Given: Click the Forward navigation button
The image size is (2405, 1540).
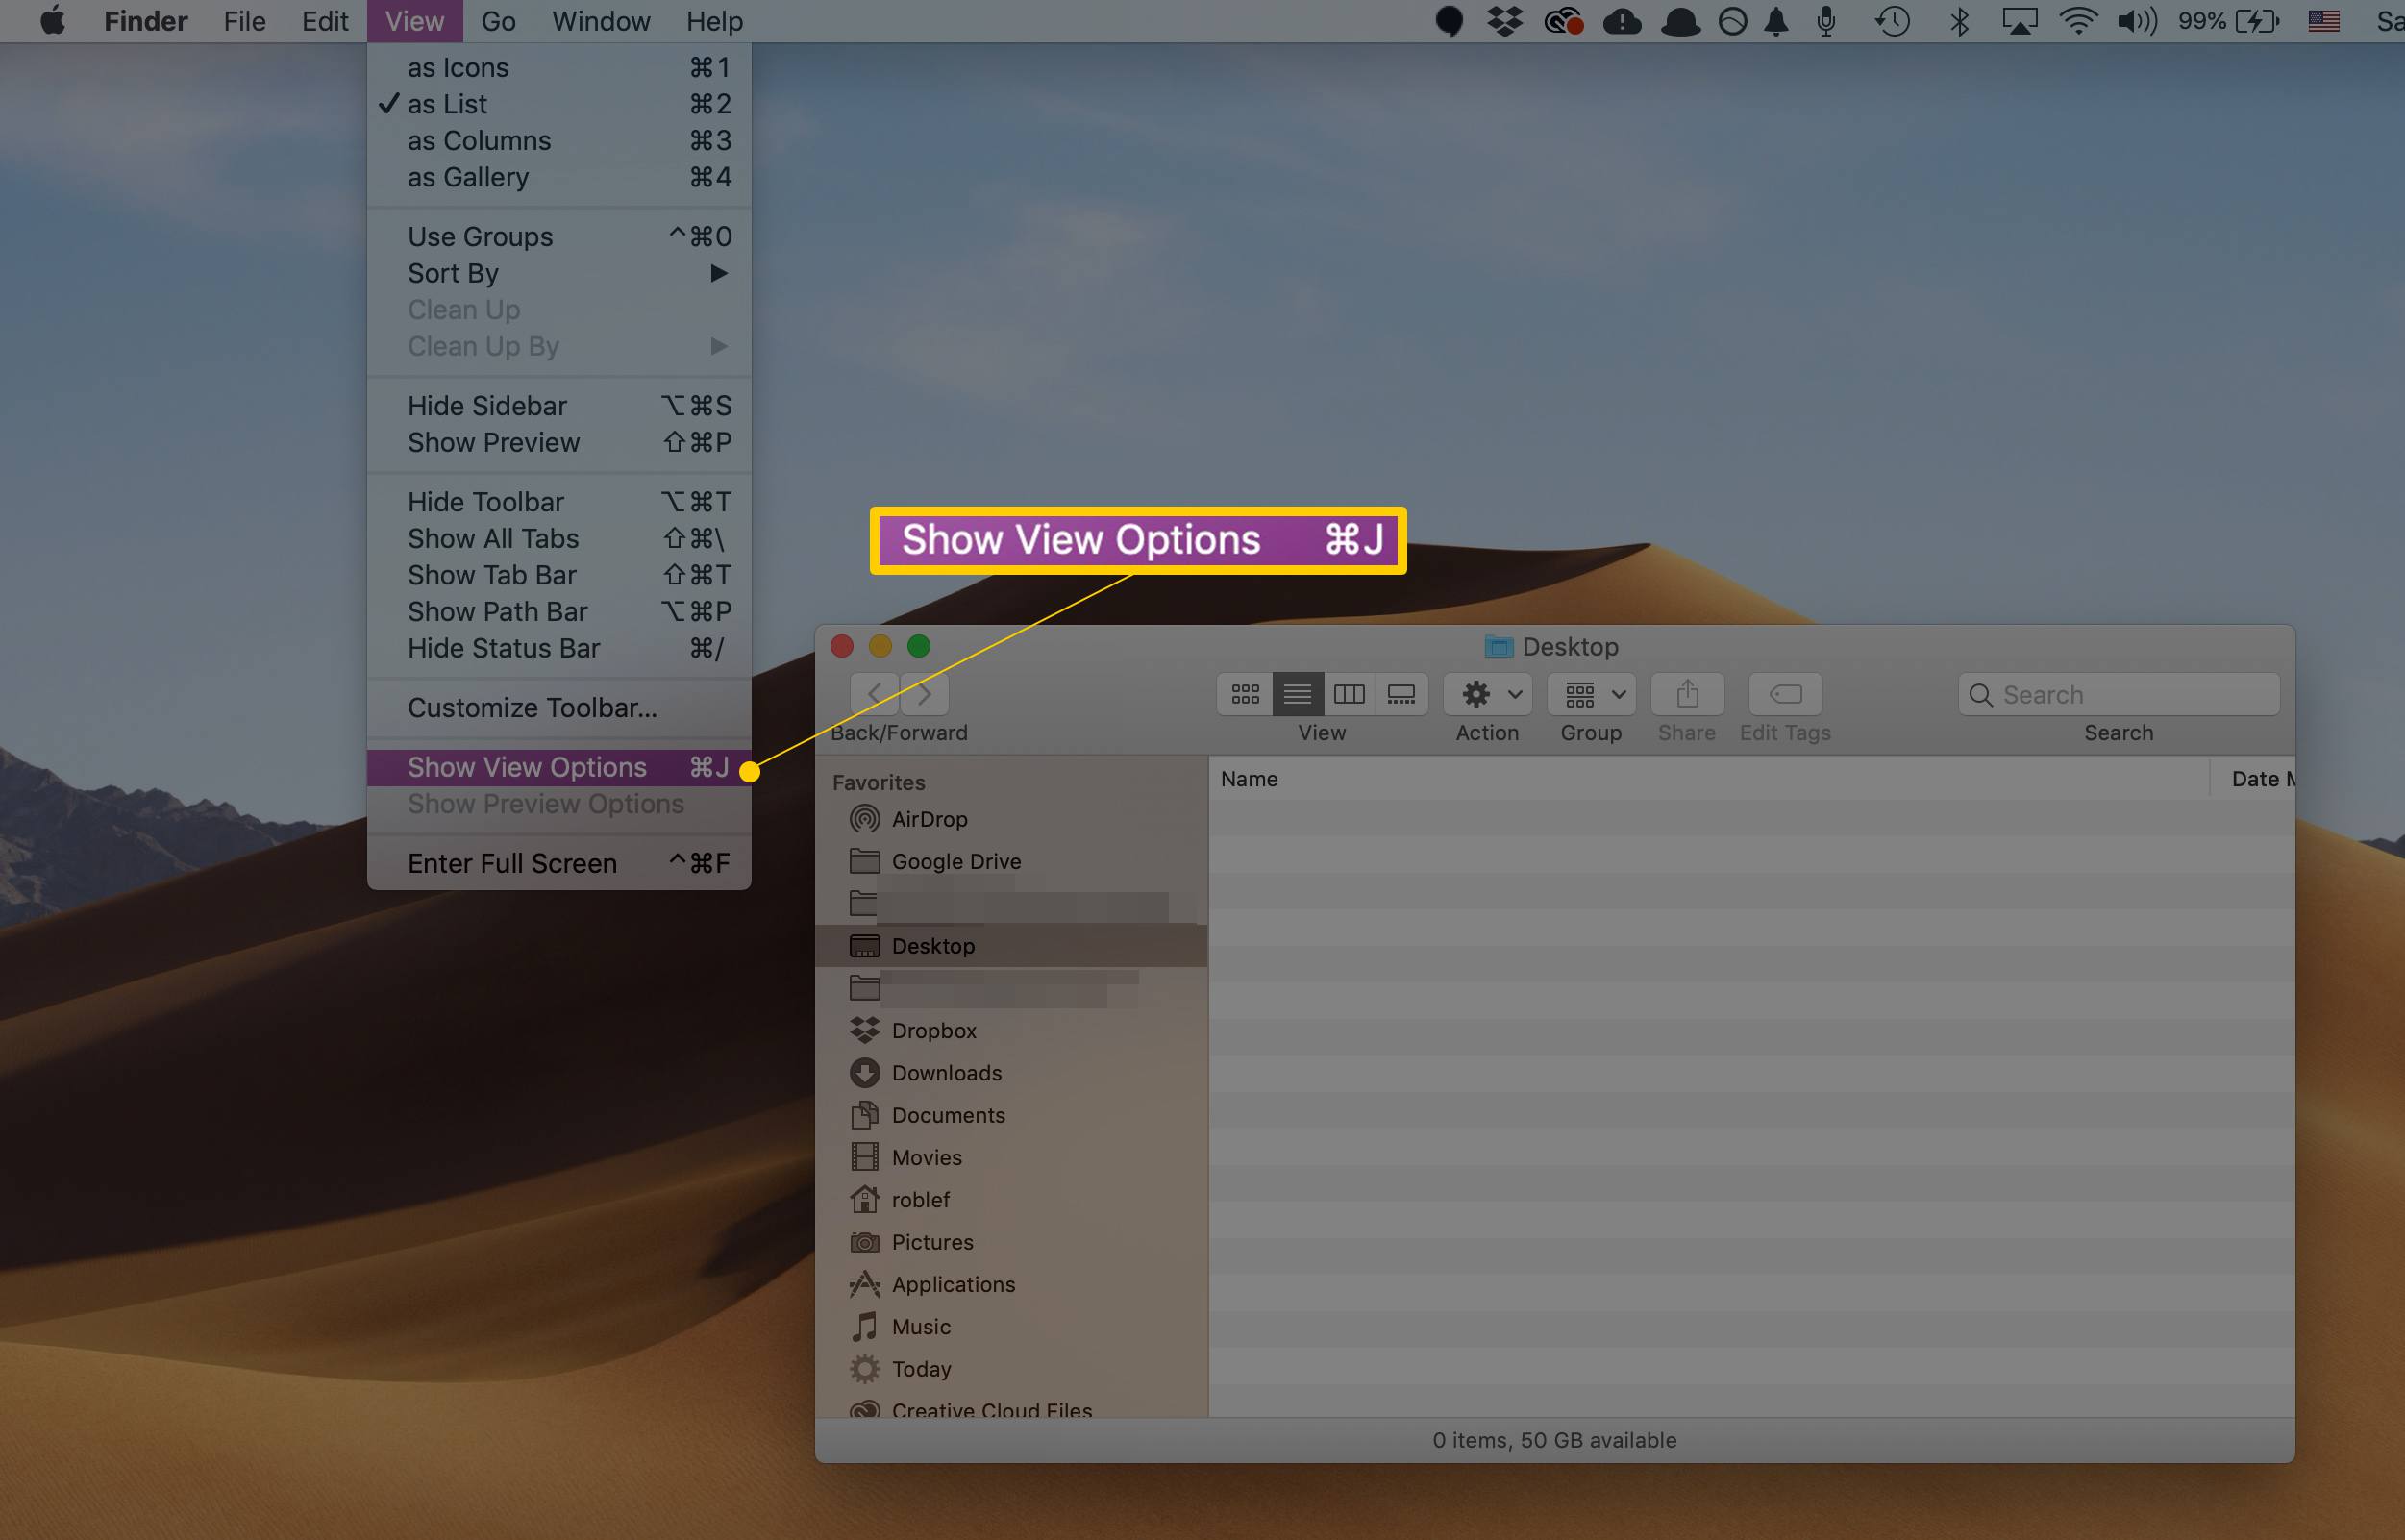Looking at the screenshot, I should (x=924, y=693).
